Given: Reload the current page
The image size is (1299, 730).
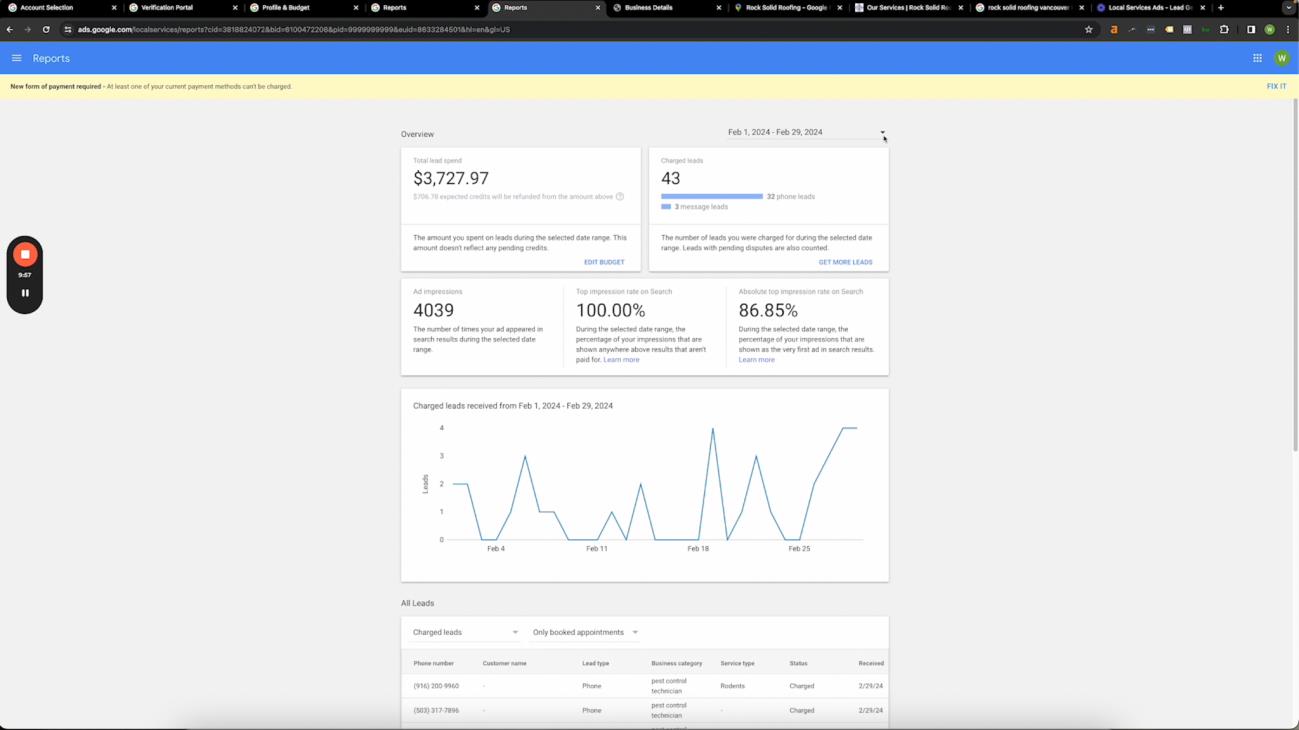Looking at the screenshot, I should pyautogui.click(x=46, y=30).
